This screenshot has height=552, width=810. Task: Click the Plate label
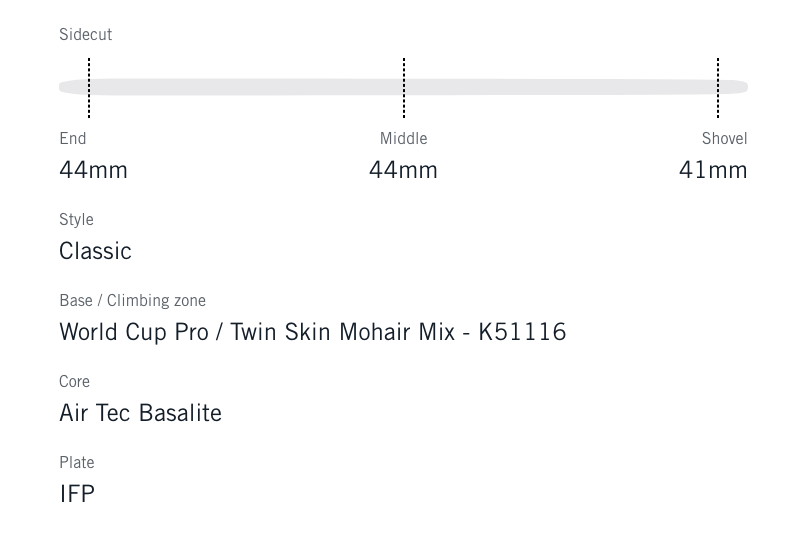pyautogui.click(x=77, y=463)
